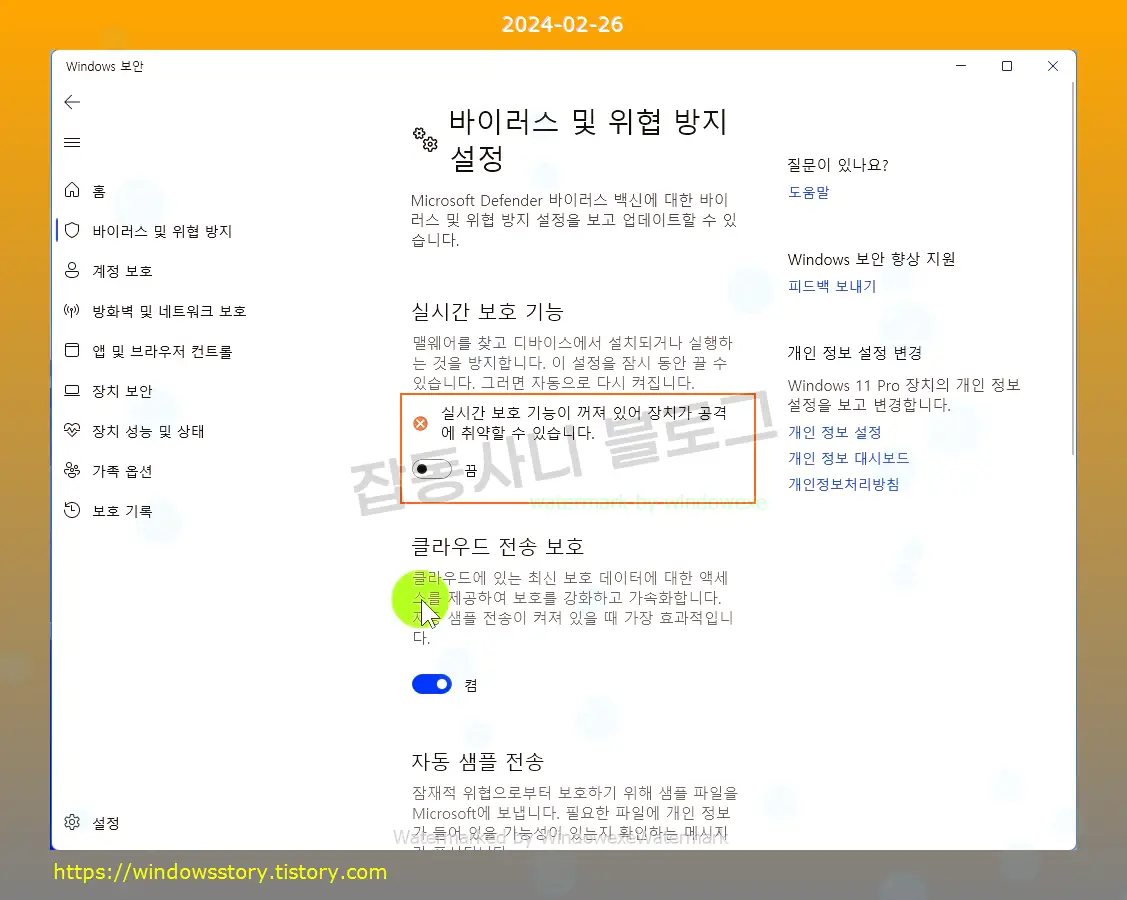Viewport: 1127px width, 900px height.
Task: Click the family options people icon
Action: point(72,470)
